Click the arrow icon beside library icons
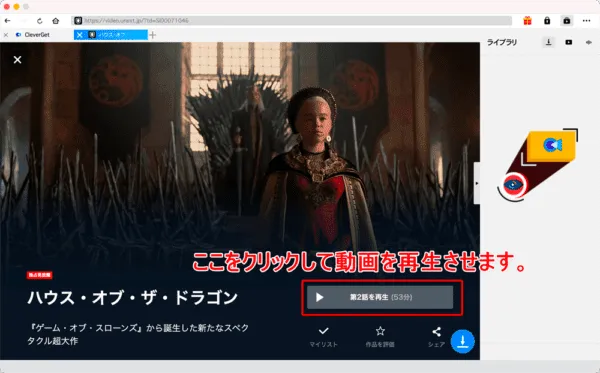600x373 pixels. pos(589,42)
